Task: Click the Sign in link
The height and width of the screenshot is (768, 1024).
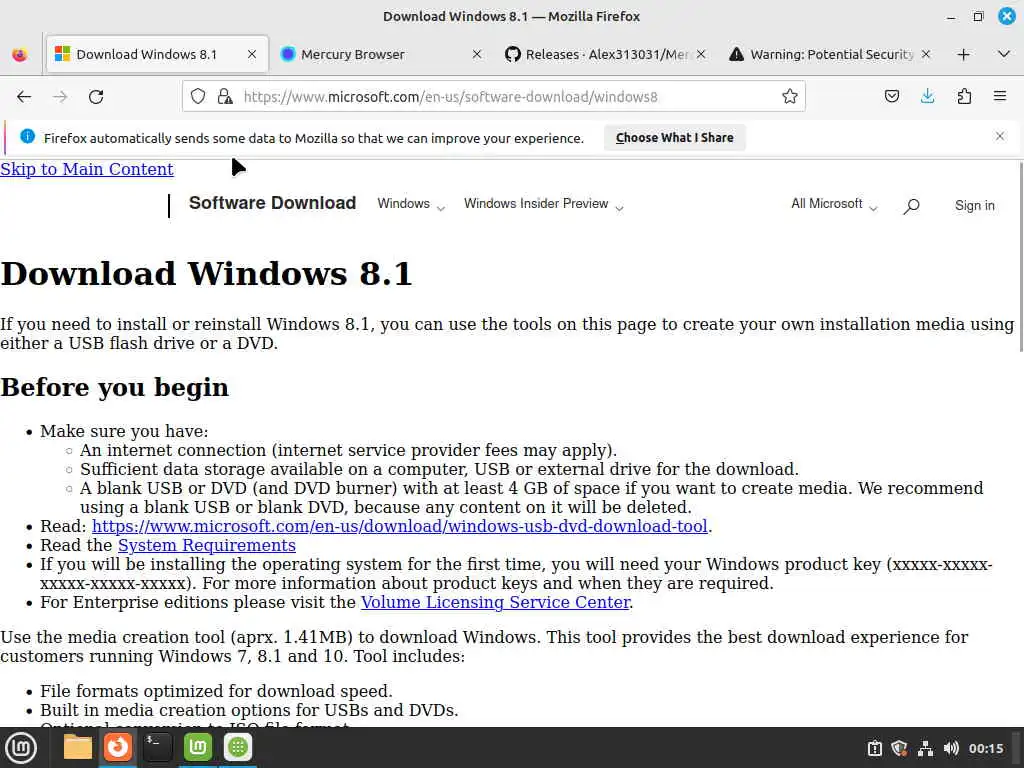Action: coord(974,206)
